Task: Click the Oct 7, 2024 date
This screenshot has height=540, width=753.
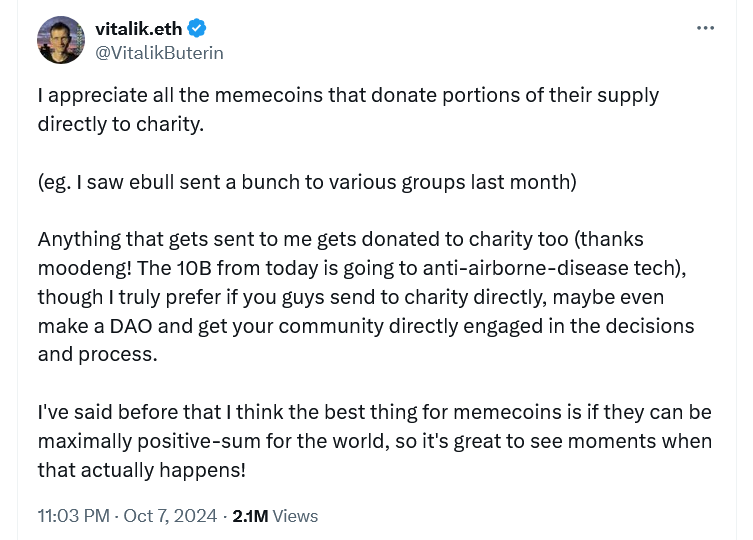Action: point(170,516)
